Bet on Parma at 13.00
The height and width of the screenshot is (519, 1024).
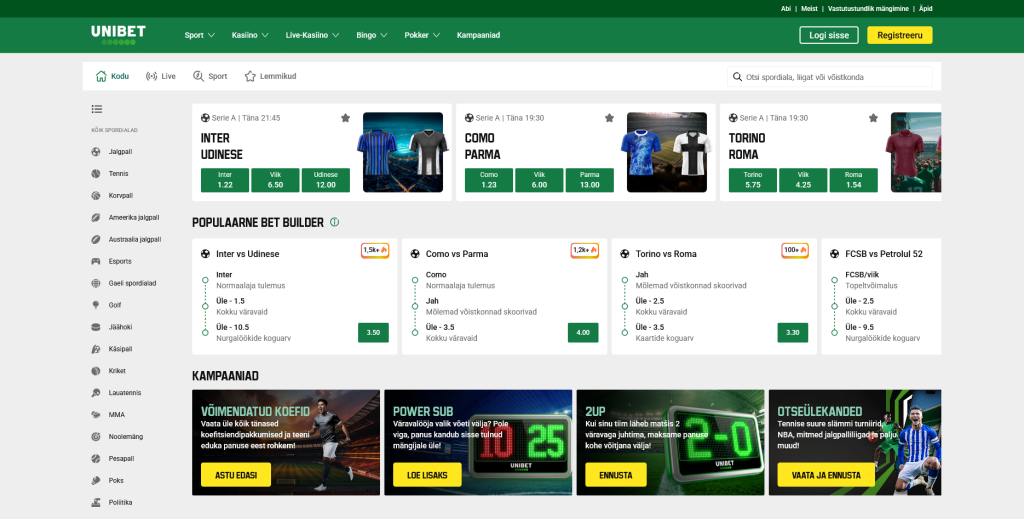click(590, 180)
